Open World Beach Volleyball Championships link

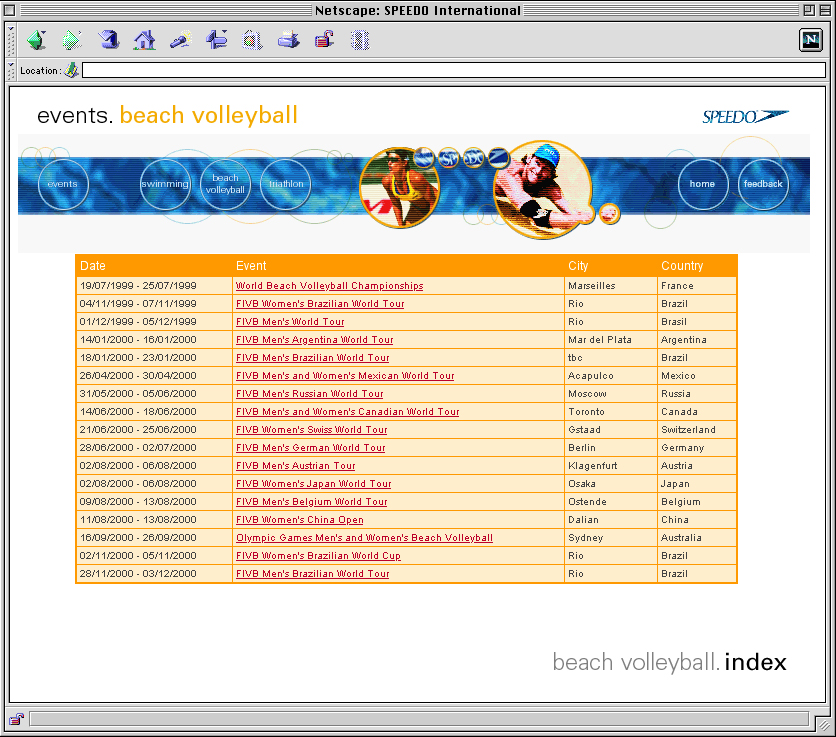(329, 286)
